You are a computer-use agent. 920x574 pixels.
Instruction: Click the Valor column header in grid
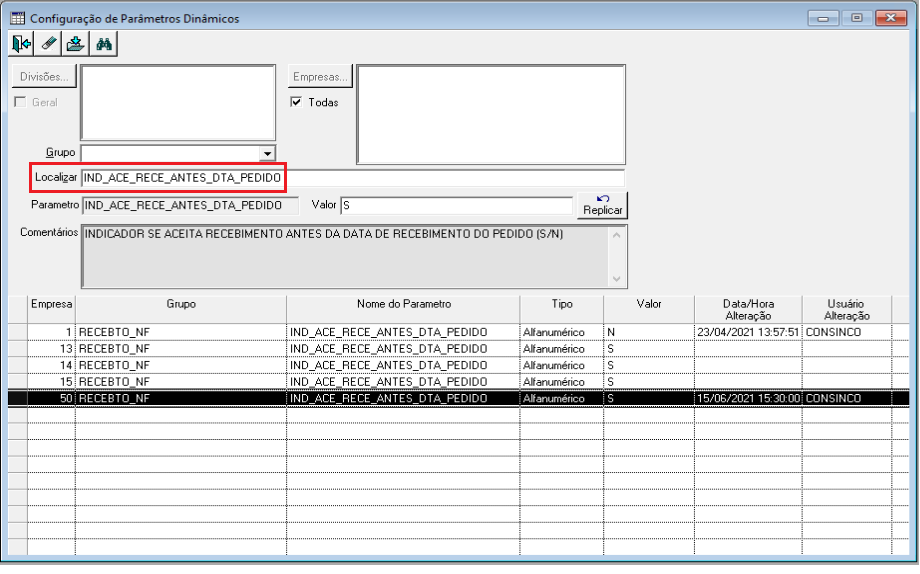tap(649, 309)
